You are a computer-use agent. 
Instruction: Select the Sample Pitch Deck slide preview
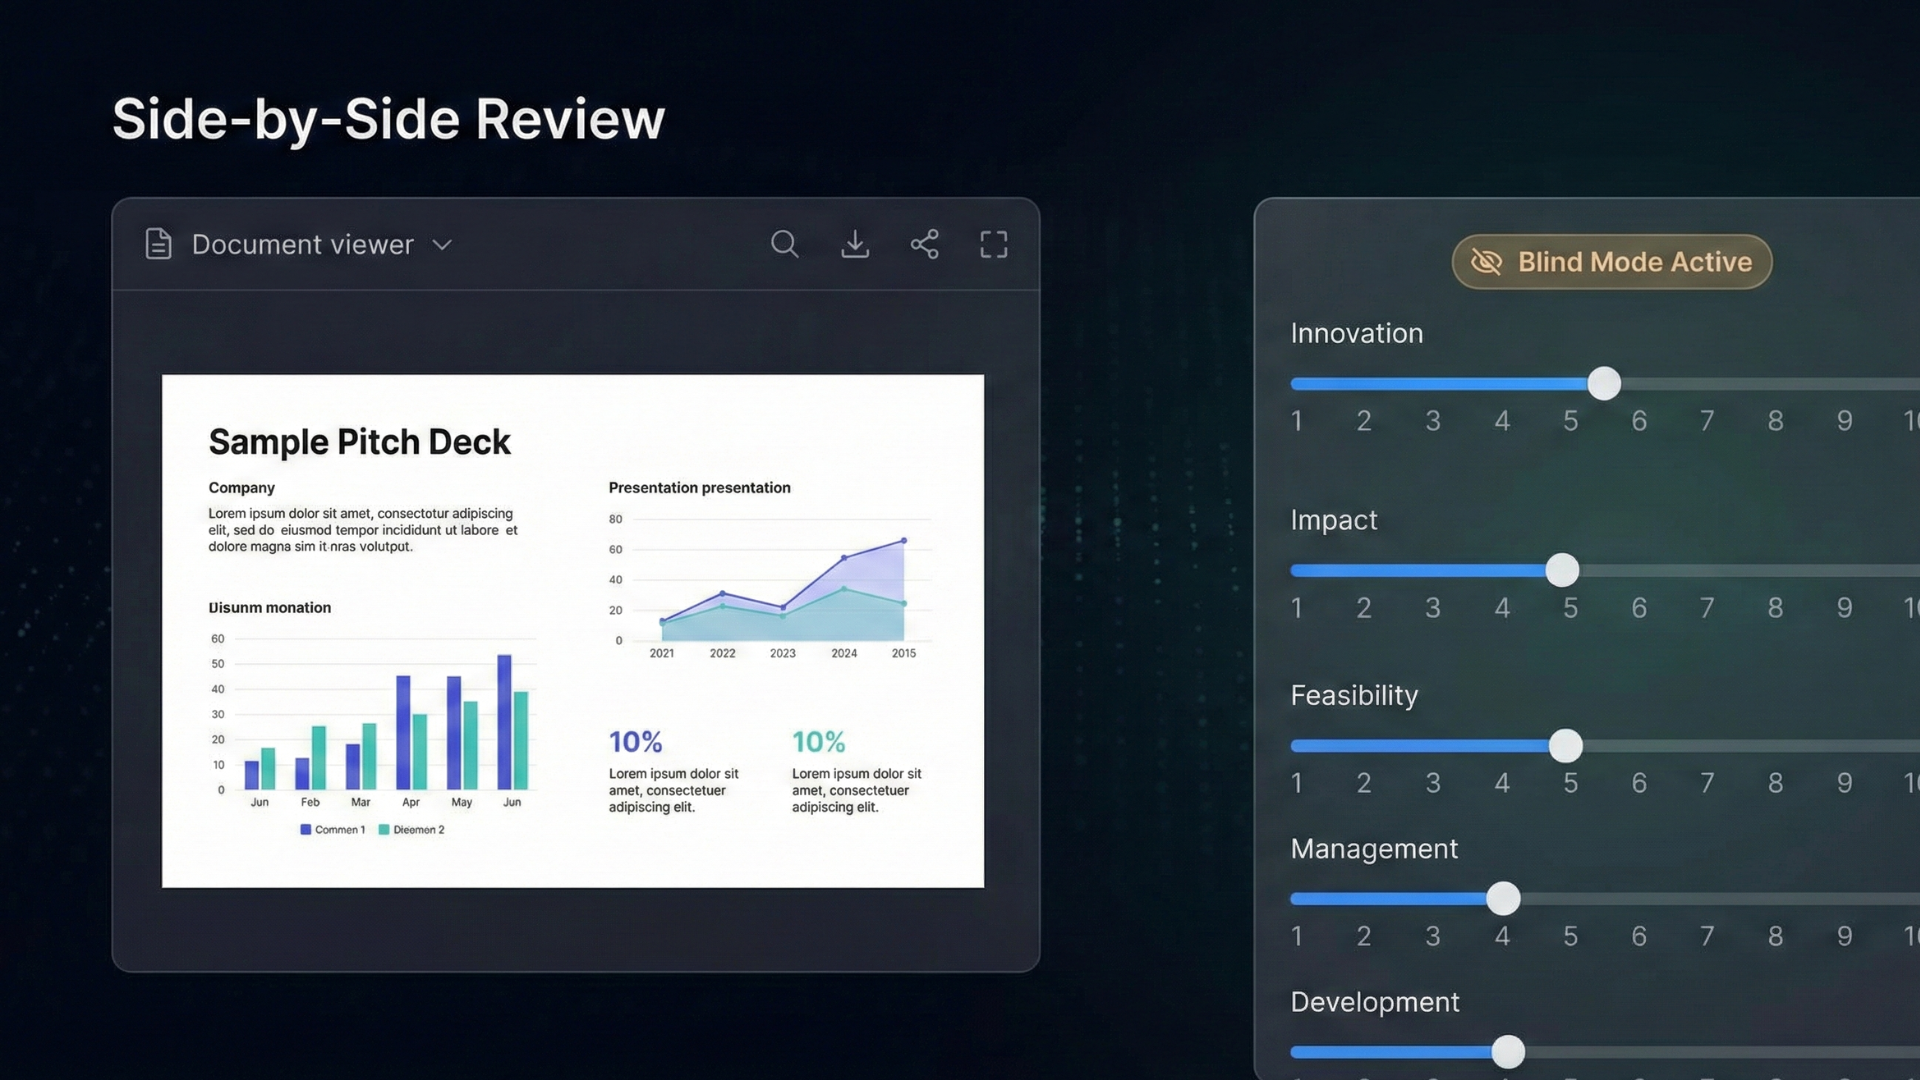tap(572, 630)
